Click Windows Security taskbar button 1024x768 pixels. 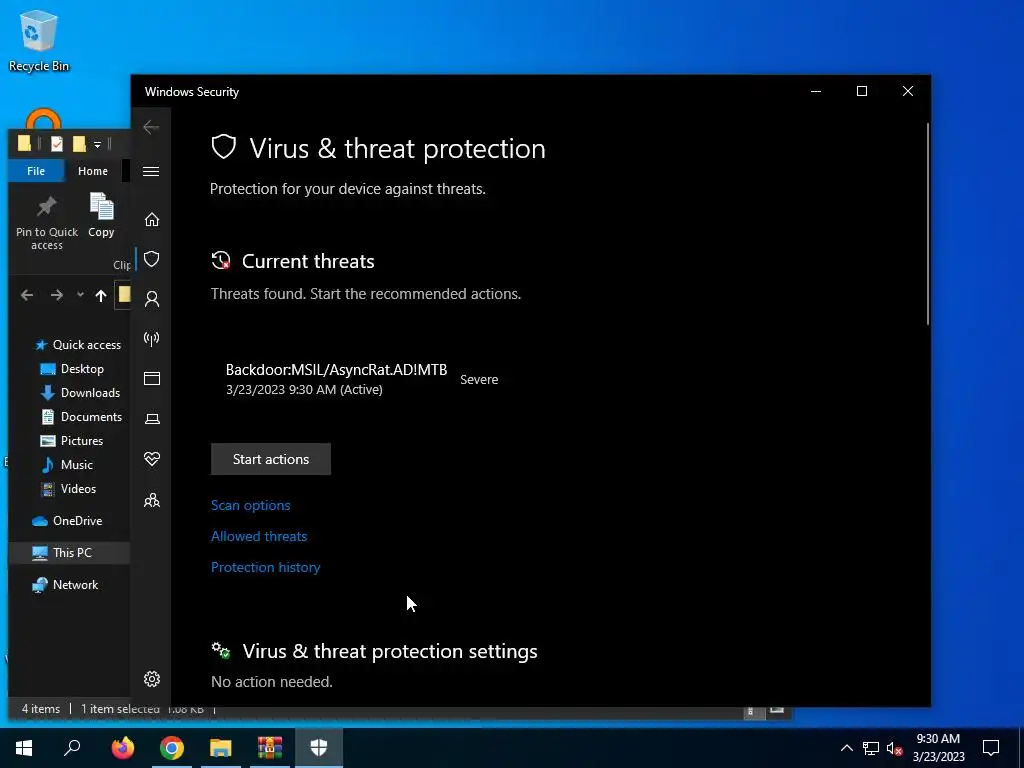[x=319, y=748]
